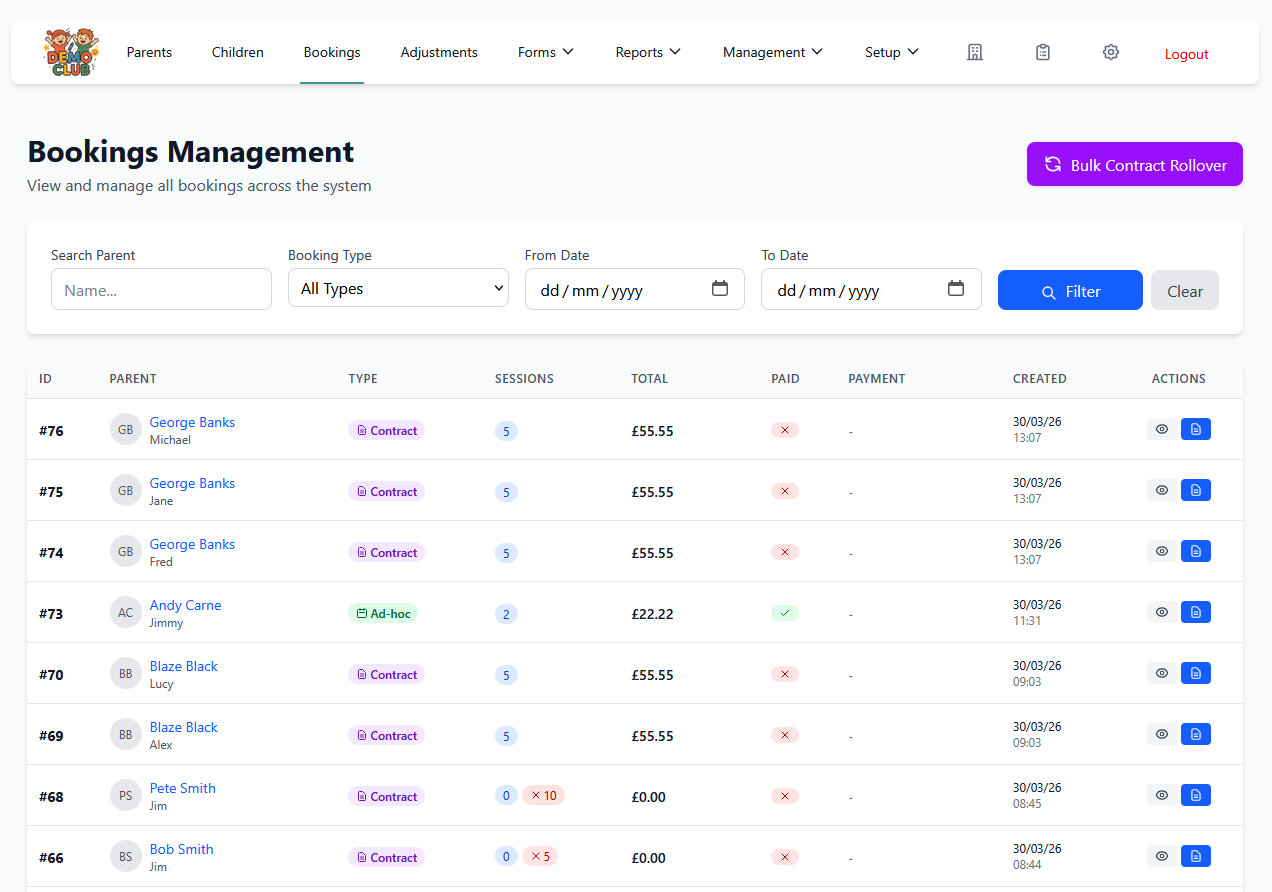Open the Adjustments page
This screenshot has height=892, width=1272.
(439, 52)
